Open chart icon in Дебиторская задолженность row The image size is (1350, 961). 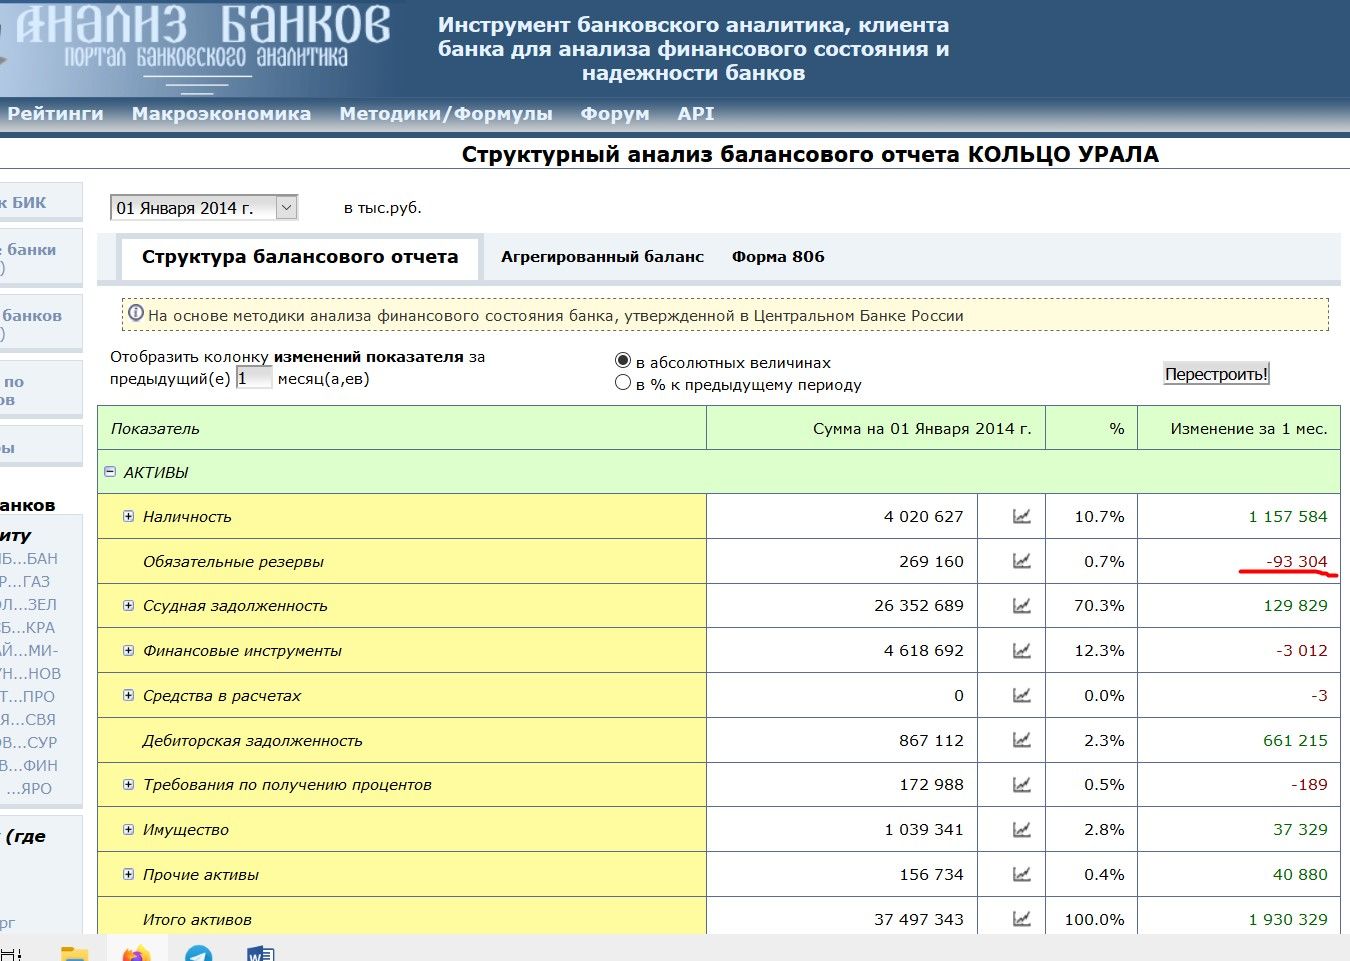click(x=1021, y=741)
